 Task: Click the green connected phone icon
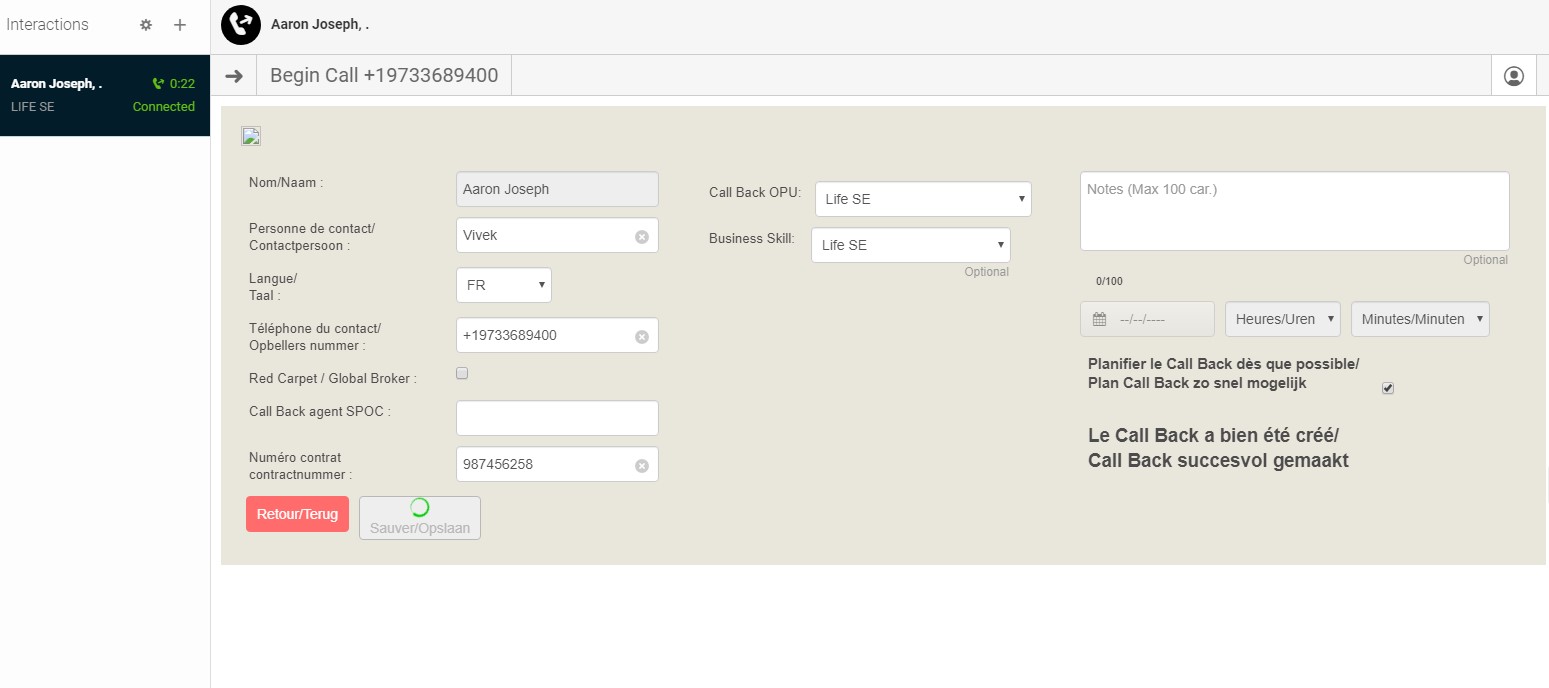pyautogui.click(x=157, y=84)
